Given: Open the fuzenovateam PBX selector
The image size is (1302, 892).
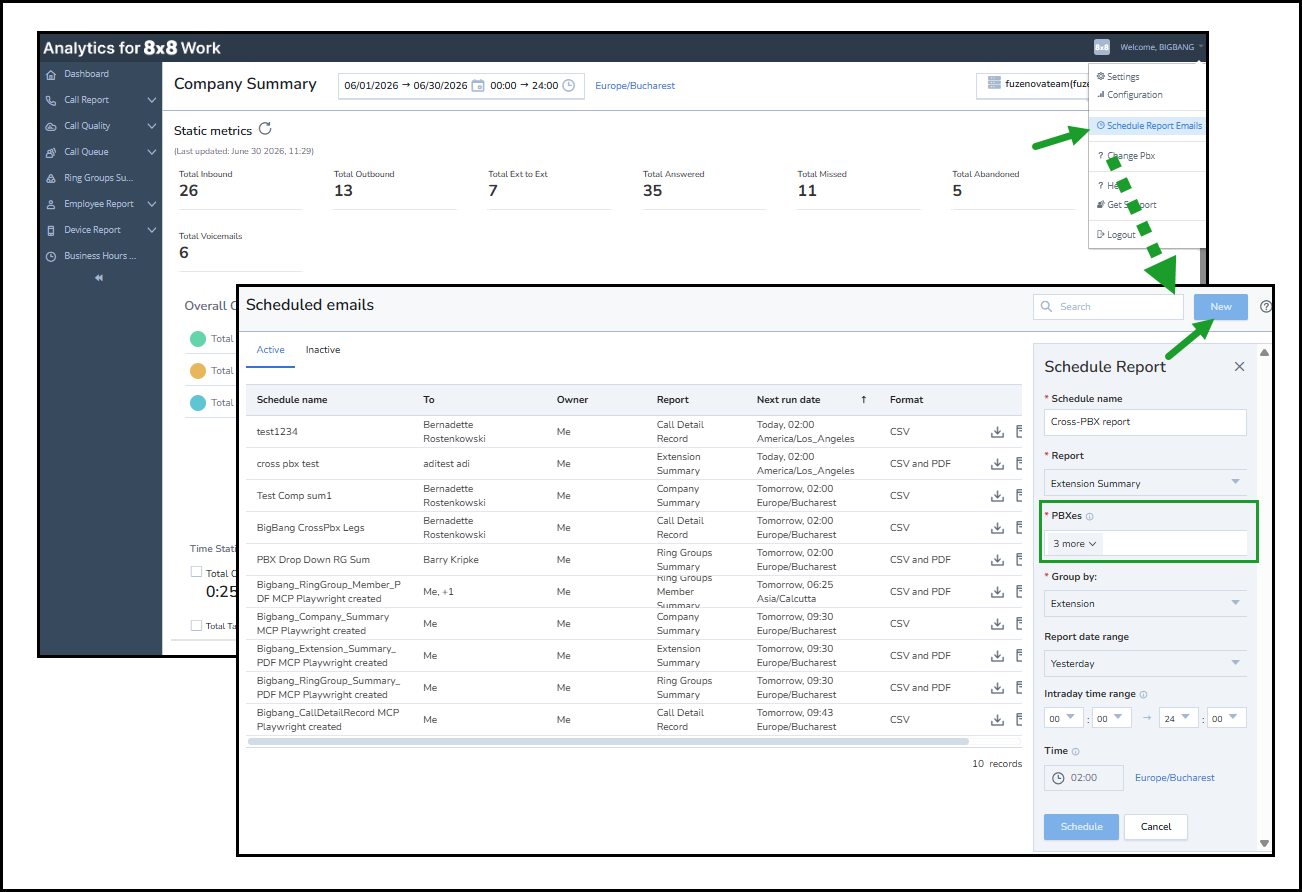Looking at the screenshot, I should point(1032,85).
